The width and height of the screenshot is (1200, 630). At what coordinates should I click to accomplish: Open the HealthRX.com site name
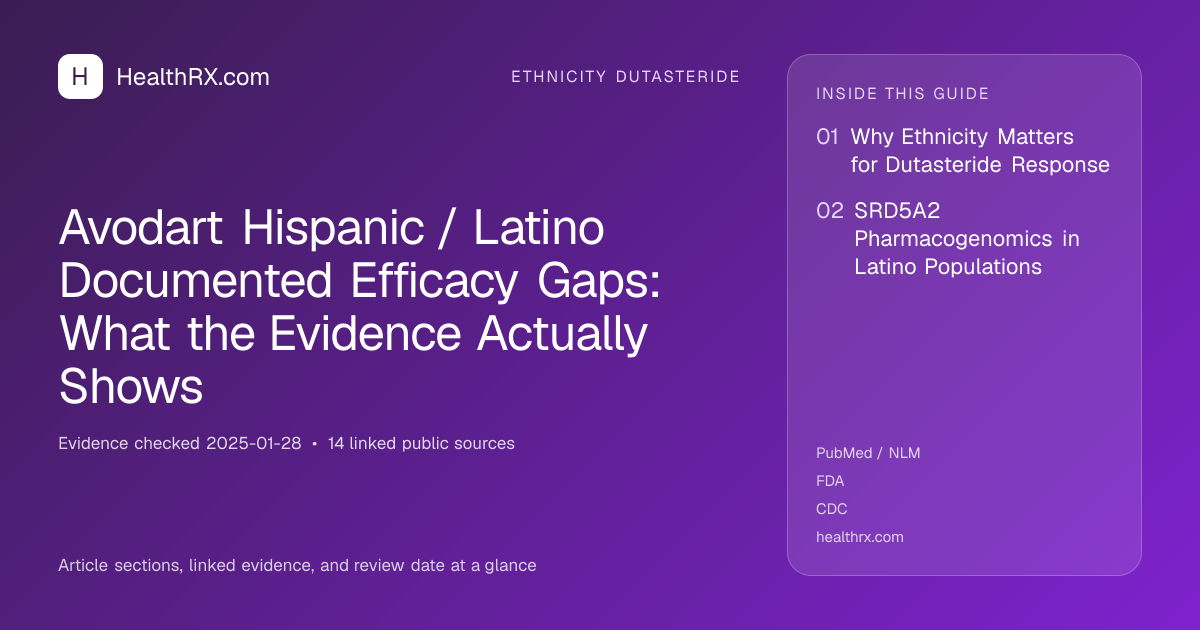193,77
